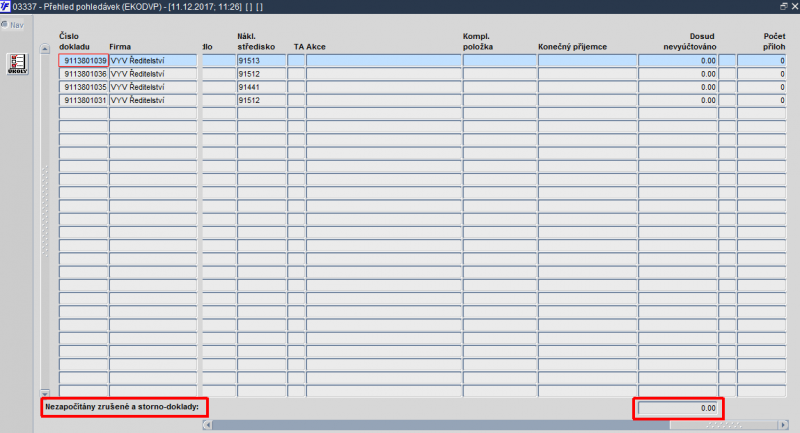Click the Nákl. středisko column header
This screenshot has height=433, width=800.
pyautogui.click(x=256, y=41)
